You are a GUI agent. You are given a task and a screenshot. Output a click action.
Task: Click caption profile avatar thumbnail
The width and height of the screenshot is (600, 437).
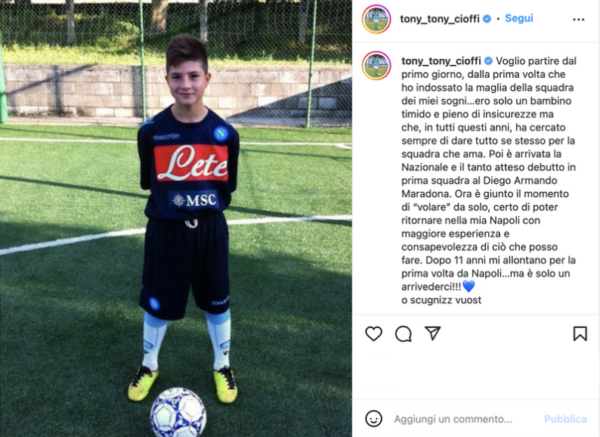[376, 65]
